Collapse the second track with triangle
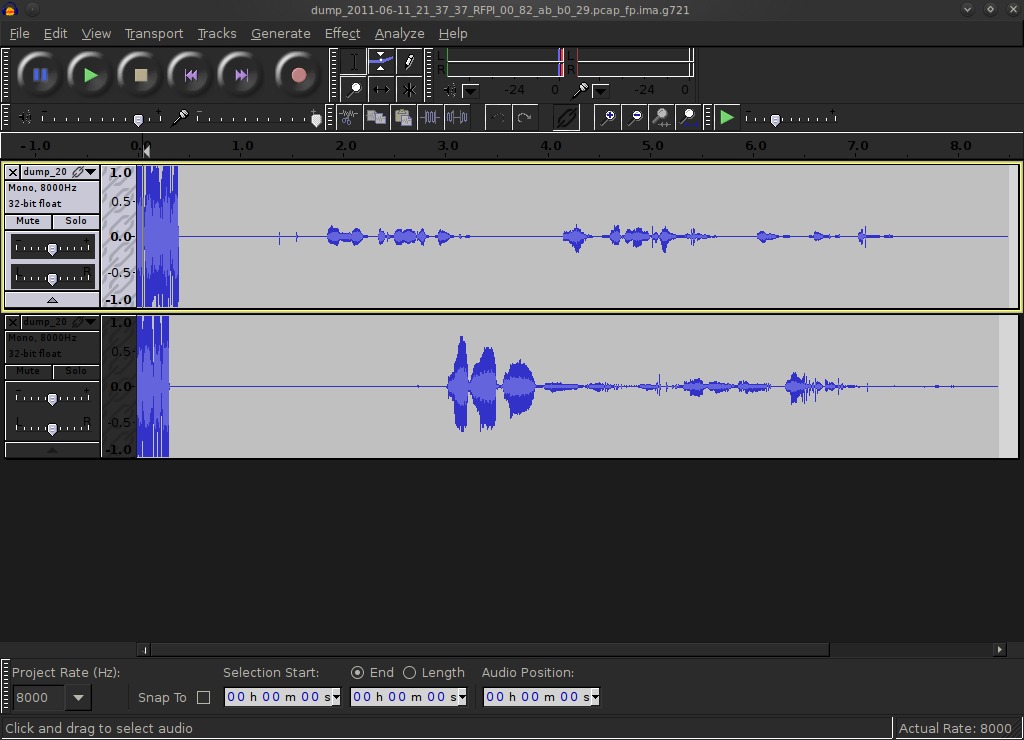The width and height of the screenshot is (1024, 740). pyautogui.click(x=52, y=451)
